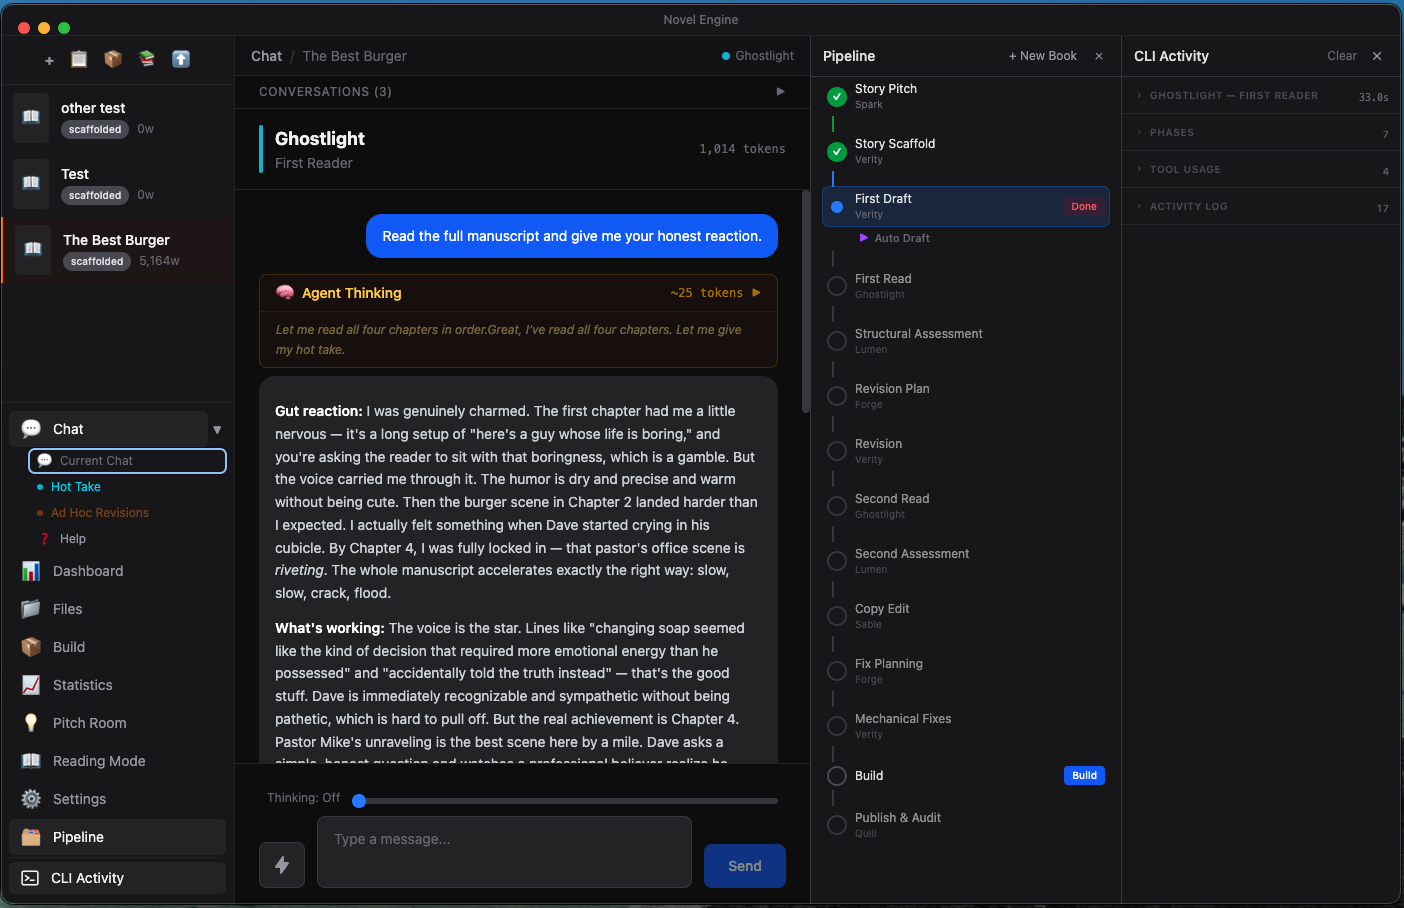
Task: Click the green checkmark on Story Pitch
Action: pyautogui.click(x=836, y=97)
